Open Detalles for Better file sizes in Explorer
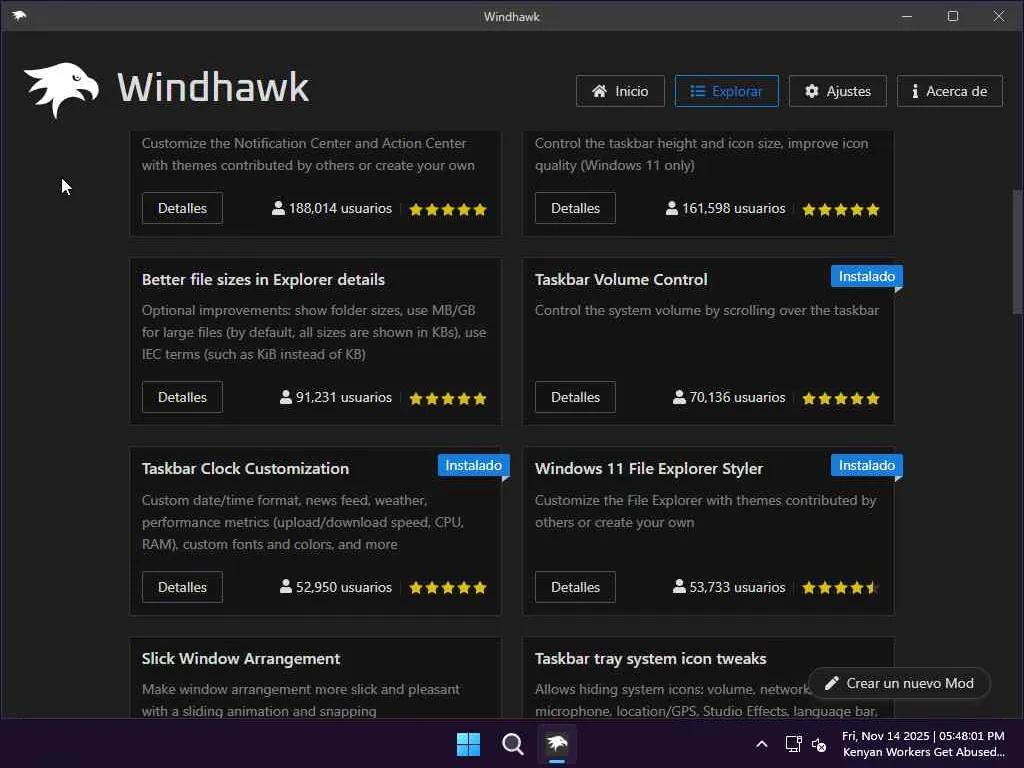 [x=182, y=397]
